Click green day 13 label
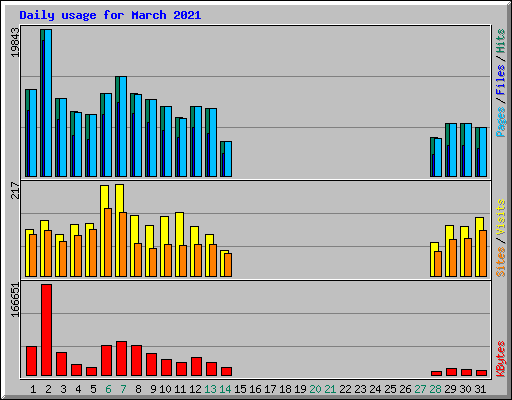The image size is (512, 400). [210, 389]
